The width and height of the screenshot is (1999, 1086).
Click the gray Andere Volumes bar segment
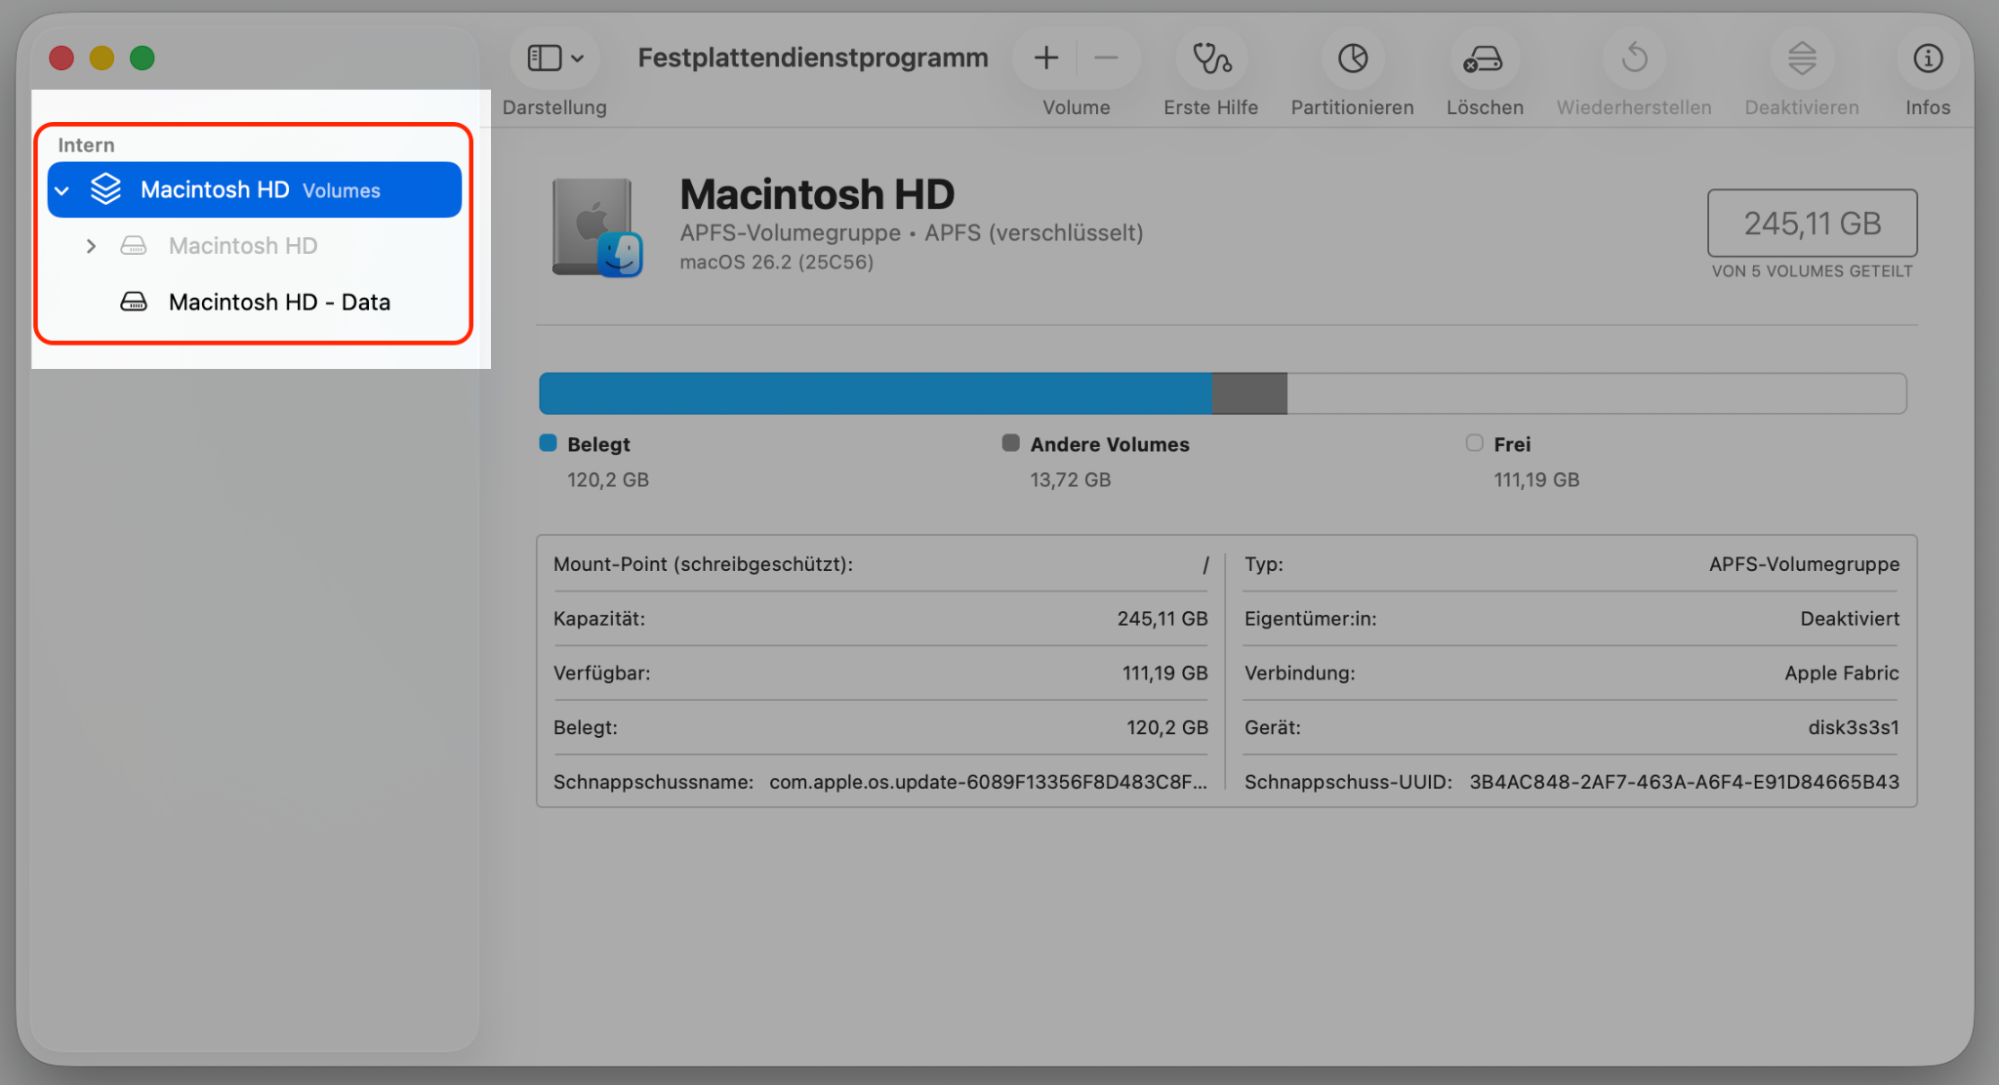tap(1249, 394)
